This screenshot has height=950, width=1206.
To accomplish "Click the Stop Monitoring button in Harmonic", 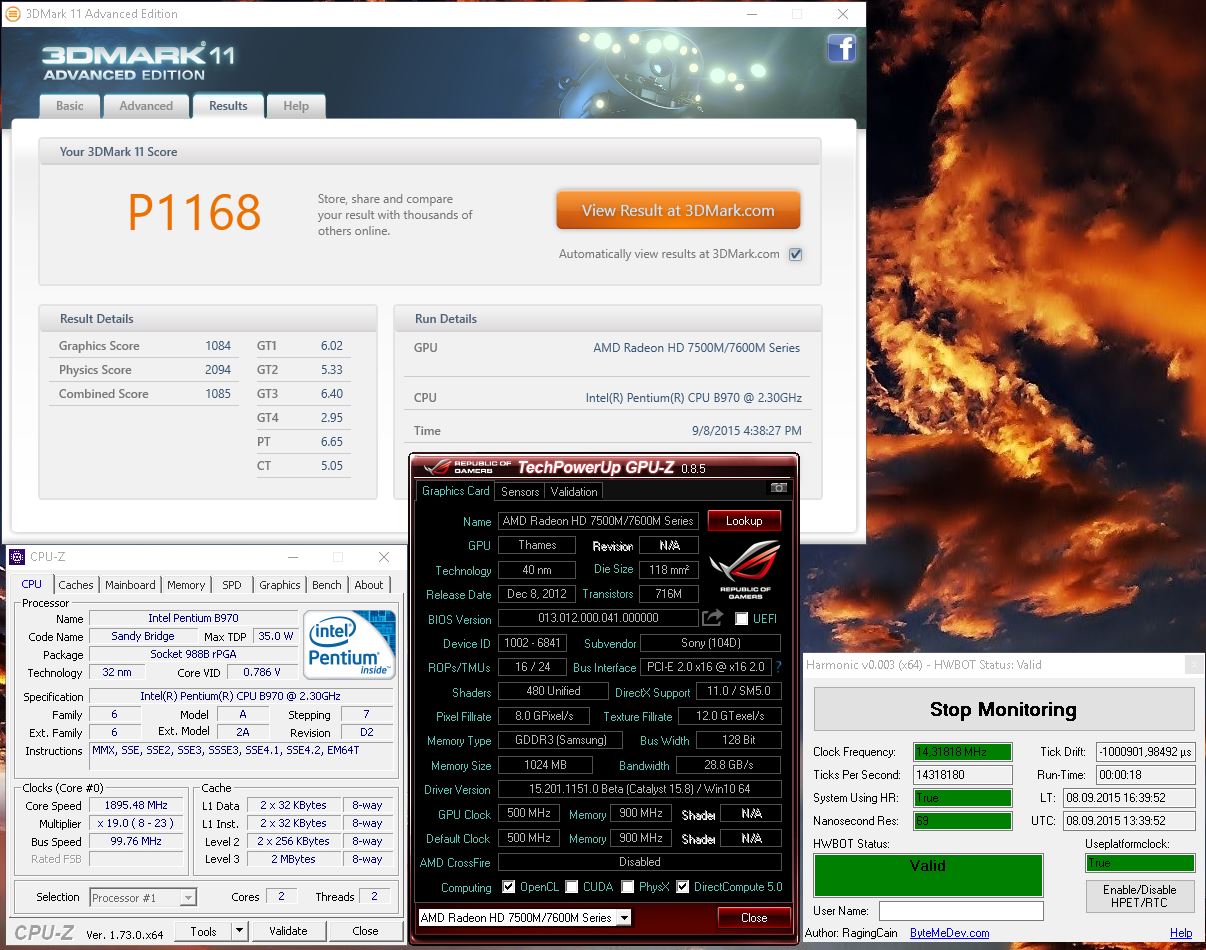I will click(1003, 709).
